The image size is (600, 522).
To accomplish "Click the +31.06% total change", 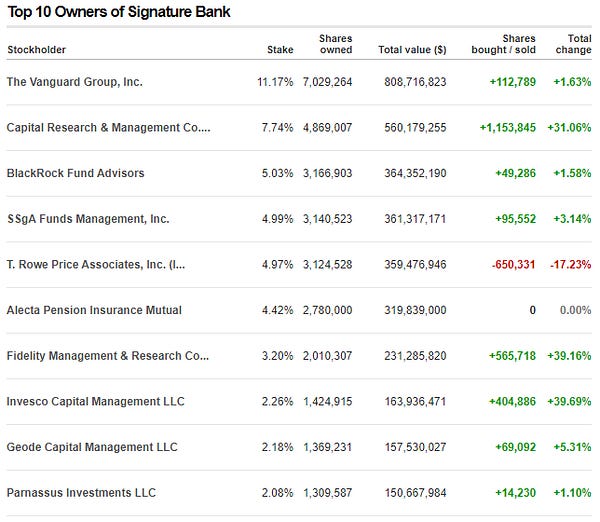I will coord(569,127).
